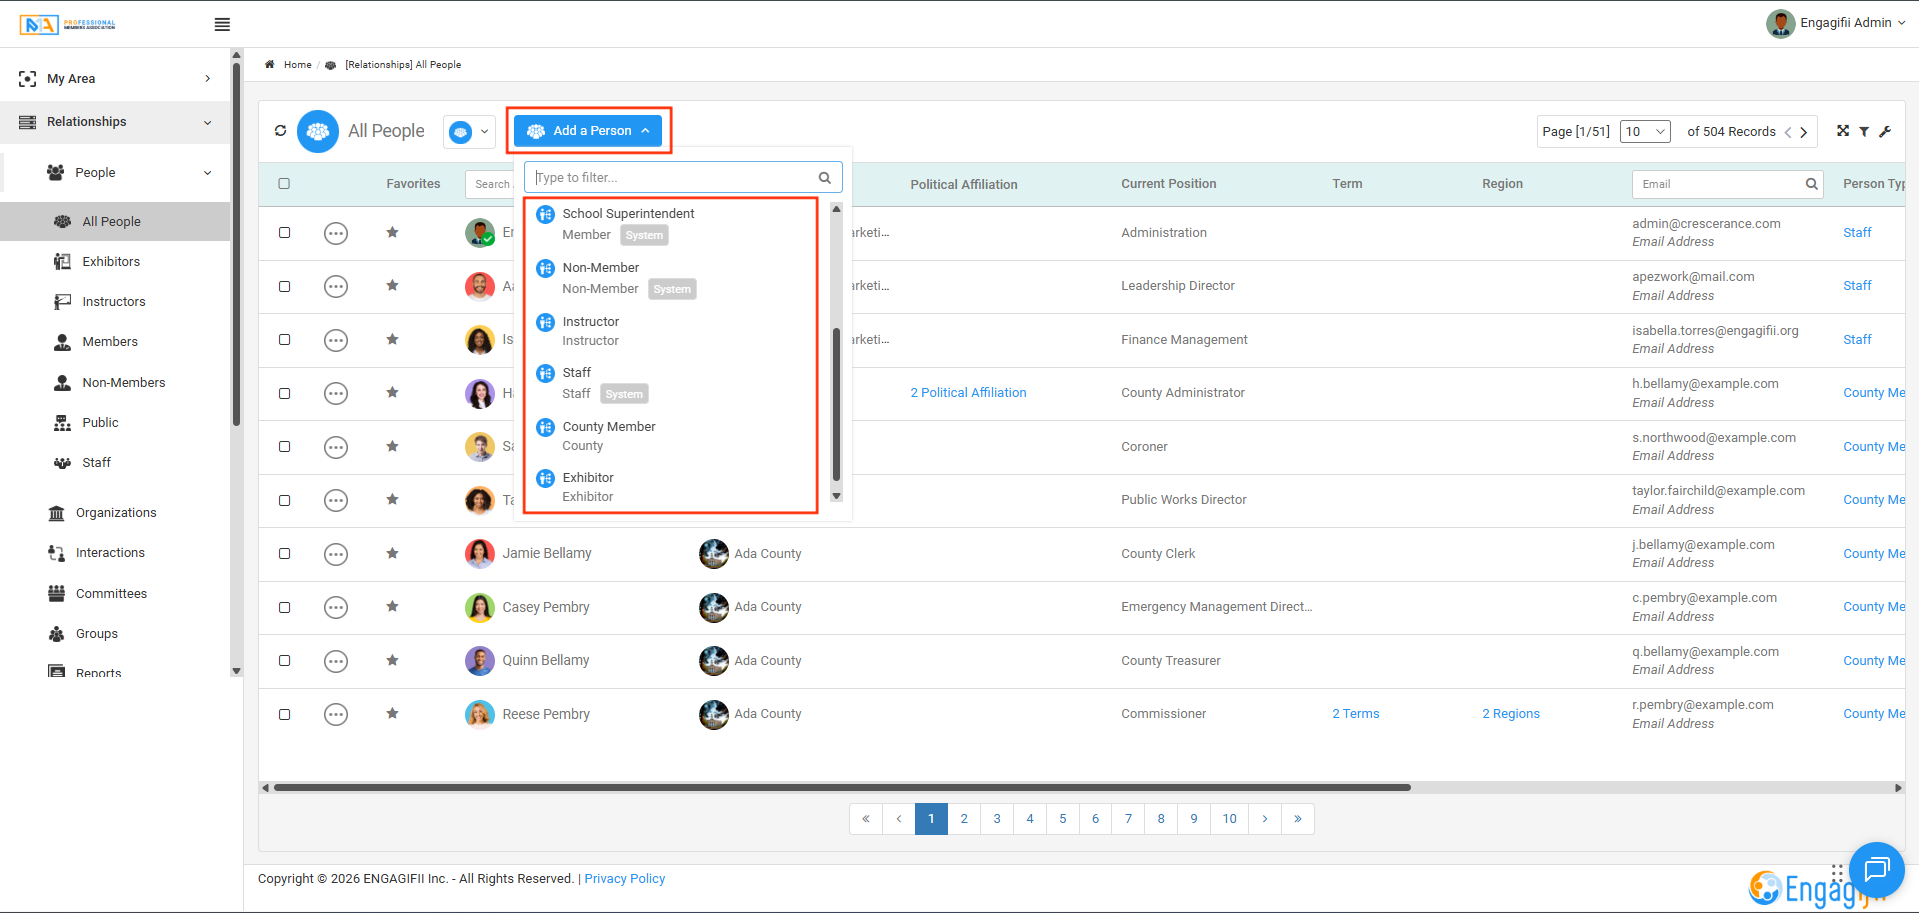
Task: Open the filter funnel icon
Action: point(1864,131)
